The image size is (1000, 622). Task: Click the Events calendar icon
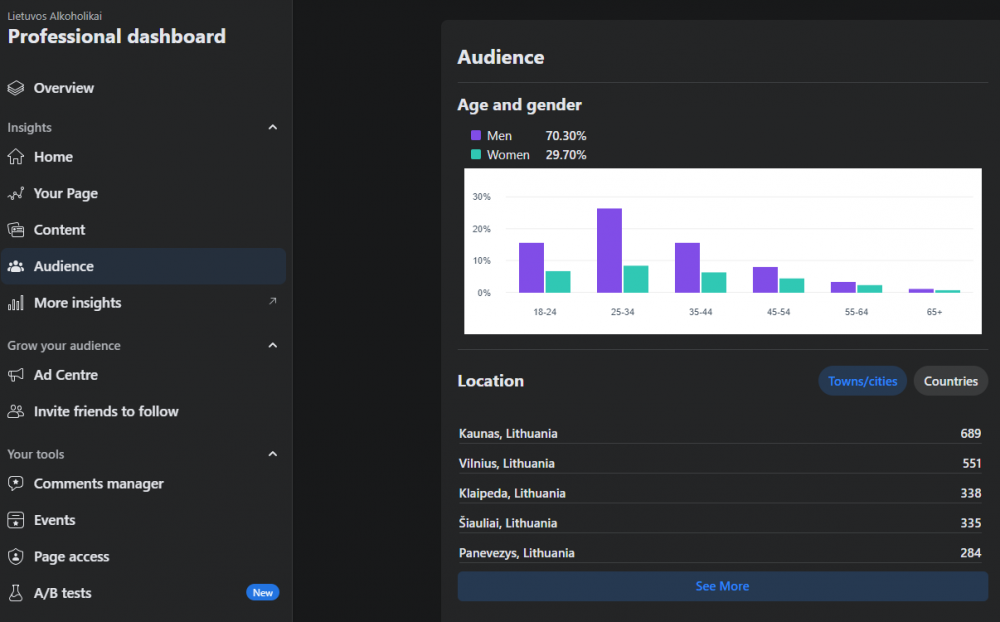point(16,520)
